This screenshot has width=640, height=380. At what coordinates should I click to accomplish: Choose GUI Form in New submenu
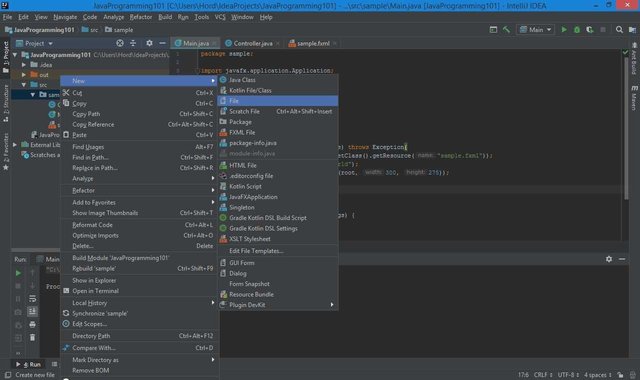point(278,263)
